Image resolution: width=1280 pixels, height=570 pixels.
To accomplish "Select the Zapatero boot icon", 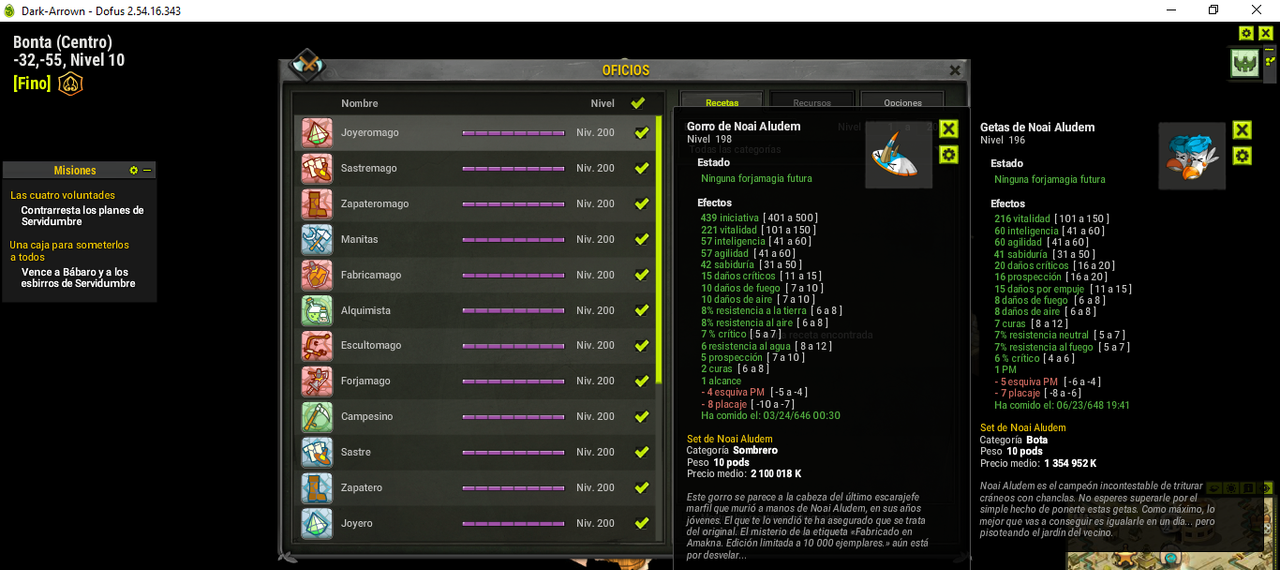I will (317, 488).
